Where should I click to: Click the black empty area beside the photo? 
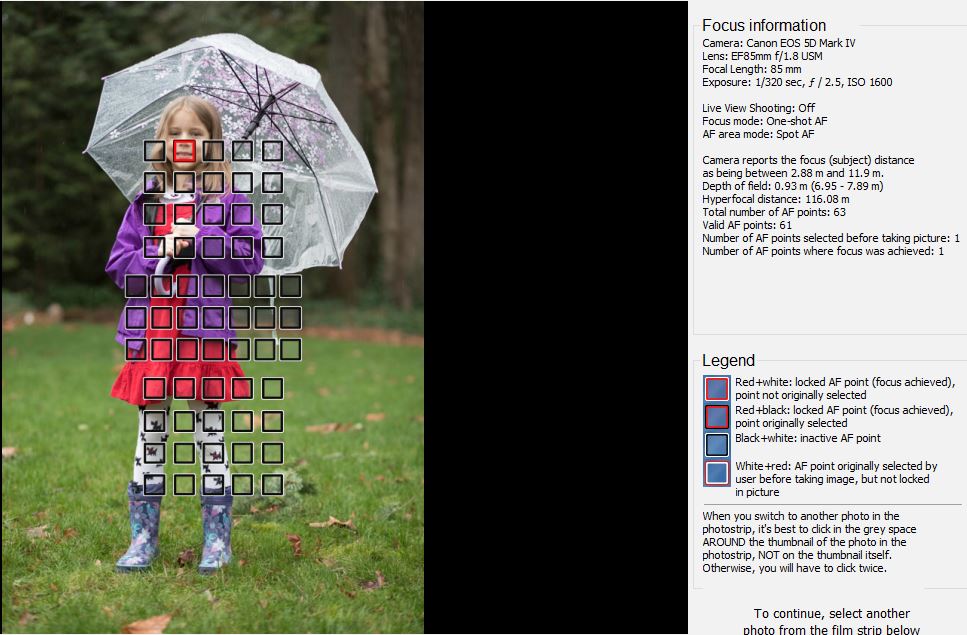(555, 318)
